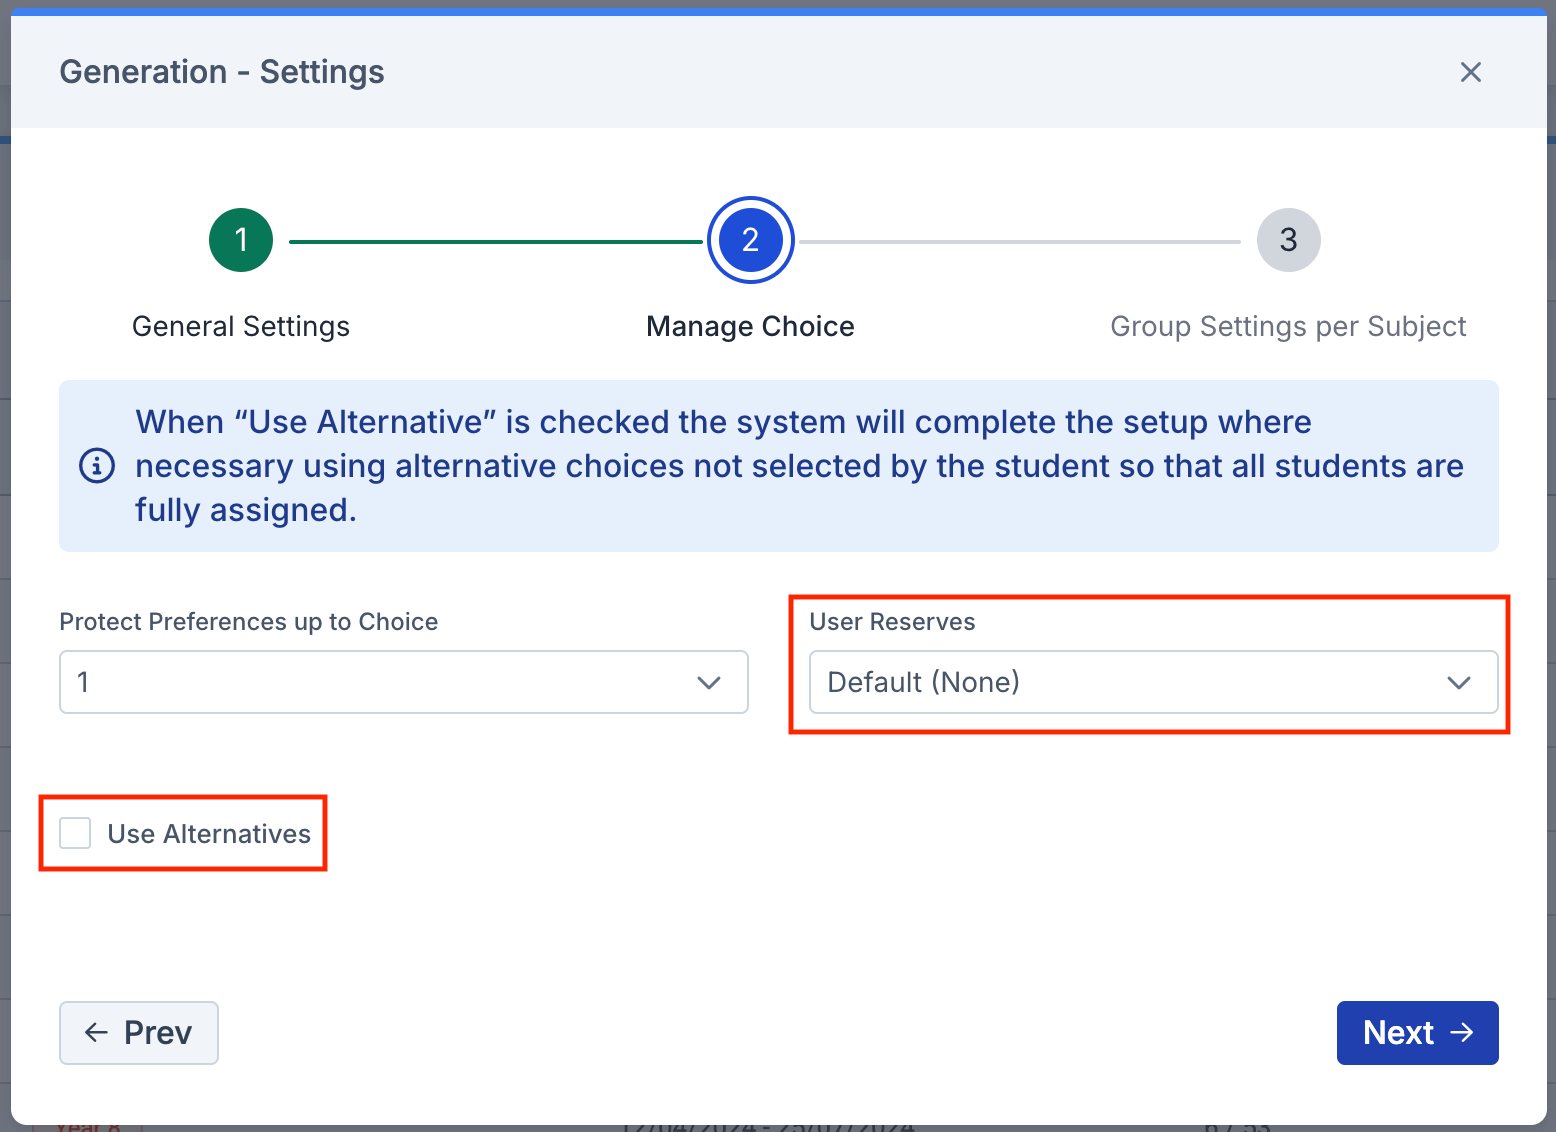Open Group Settings per Subject step
Viewport: 1556px width, 1132px height.
[x=1288, y=326]
